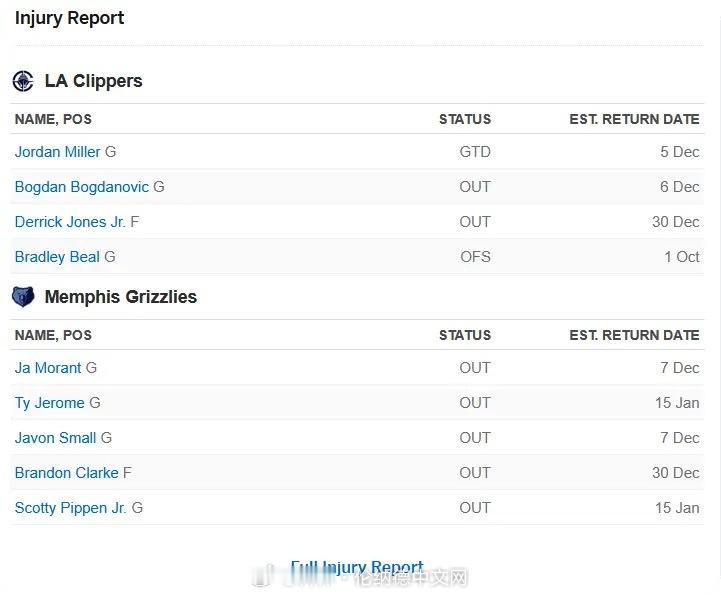The image size is (721, 595).
Task: Click Jordan Miller's GTD status
Action: click(475, 152)
